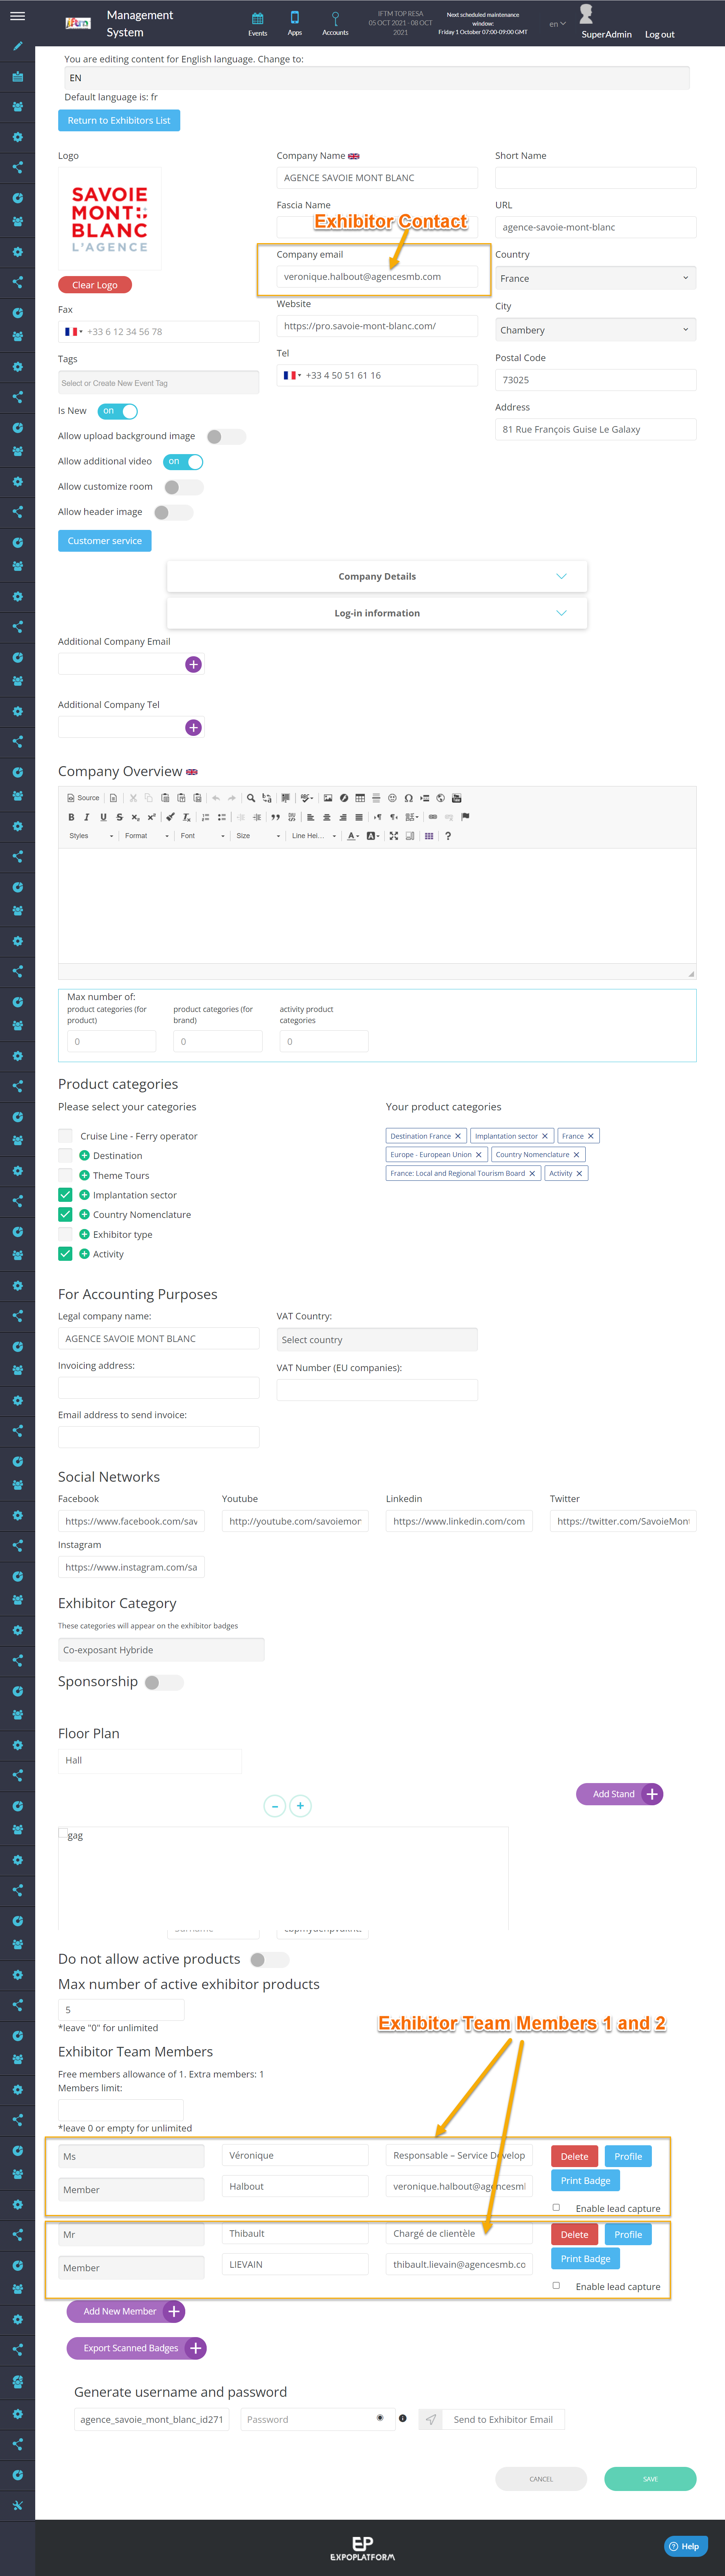Enable Allow customize room switch
725x2576 pixels.
(184, 487)
